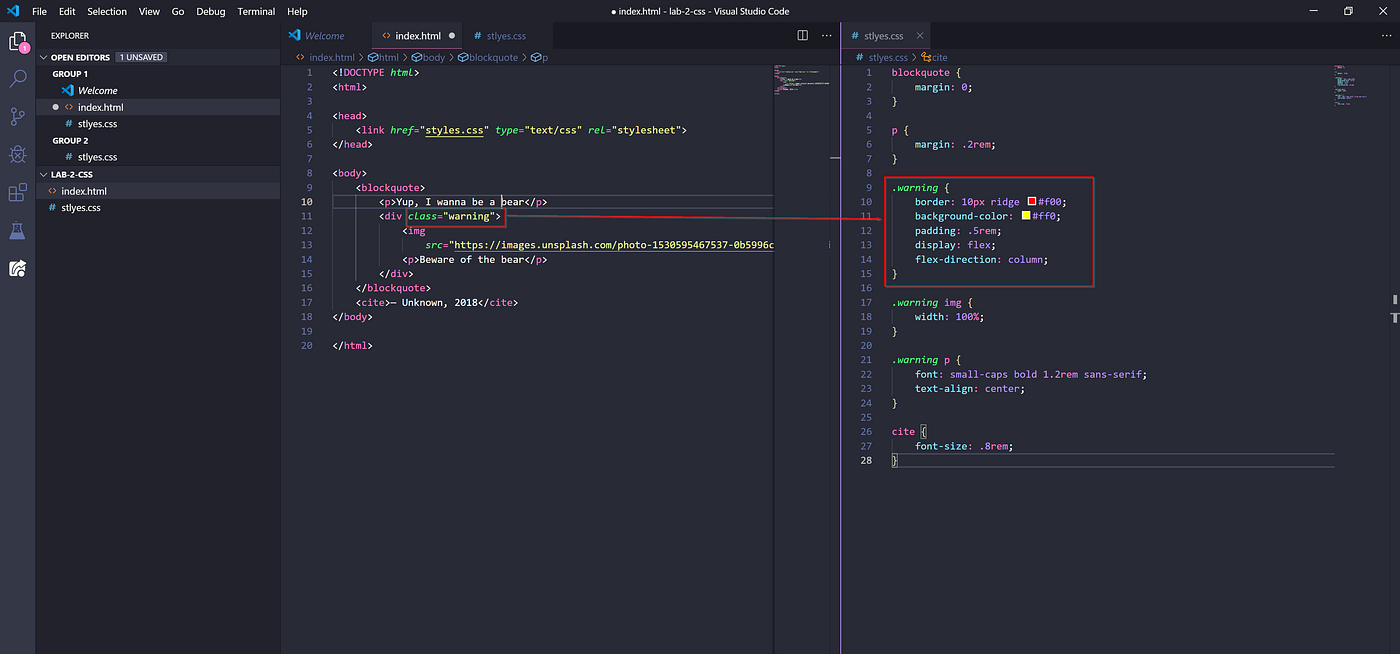Click the '— Unknown, 2018' cite text

tap(436, 303)
